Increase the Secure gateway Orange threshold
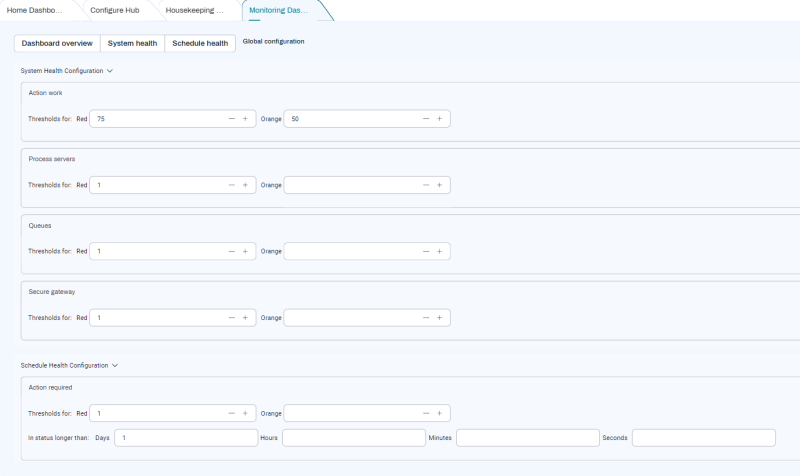This screenshot has height=476, width=800. tap(439, 318)
